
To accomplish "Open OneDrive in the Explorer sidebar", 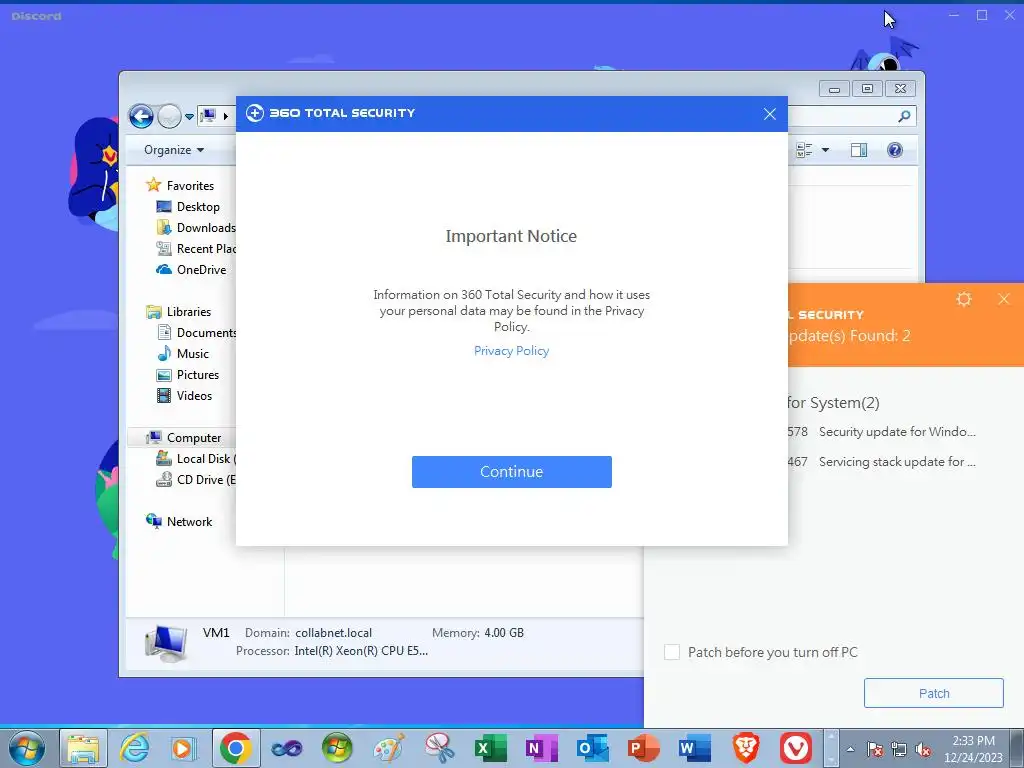I will (191, 270).
